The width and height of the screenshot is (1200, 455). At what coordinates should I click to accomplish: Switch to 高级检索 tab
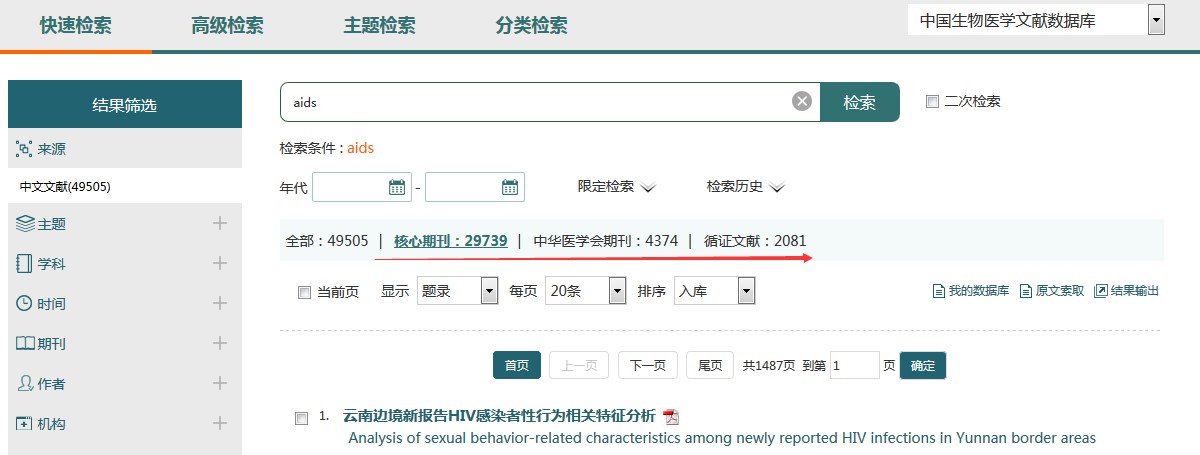point(227,25)
